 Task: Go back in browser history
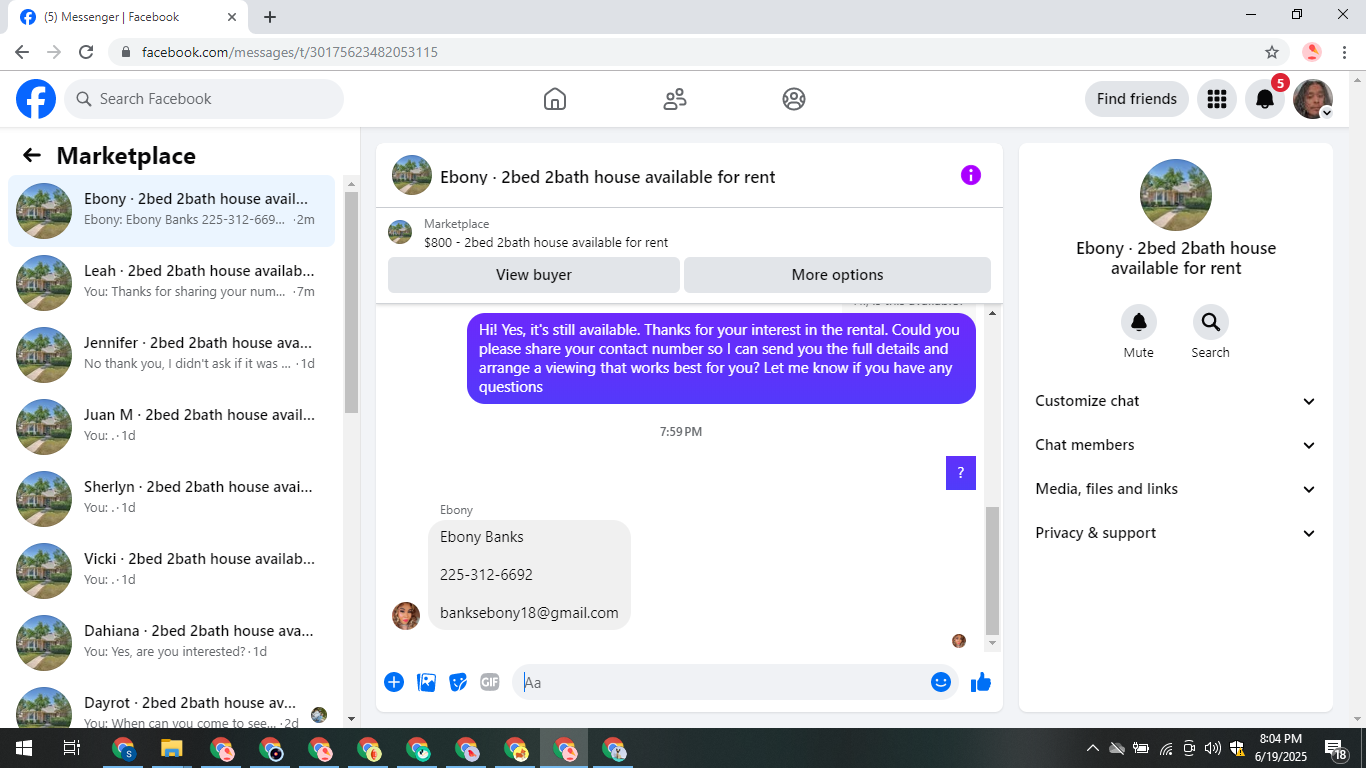point(22,52)
